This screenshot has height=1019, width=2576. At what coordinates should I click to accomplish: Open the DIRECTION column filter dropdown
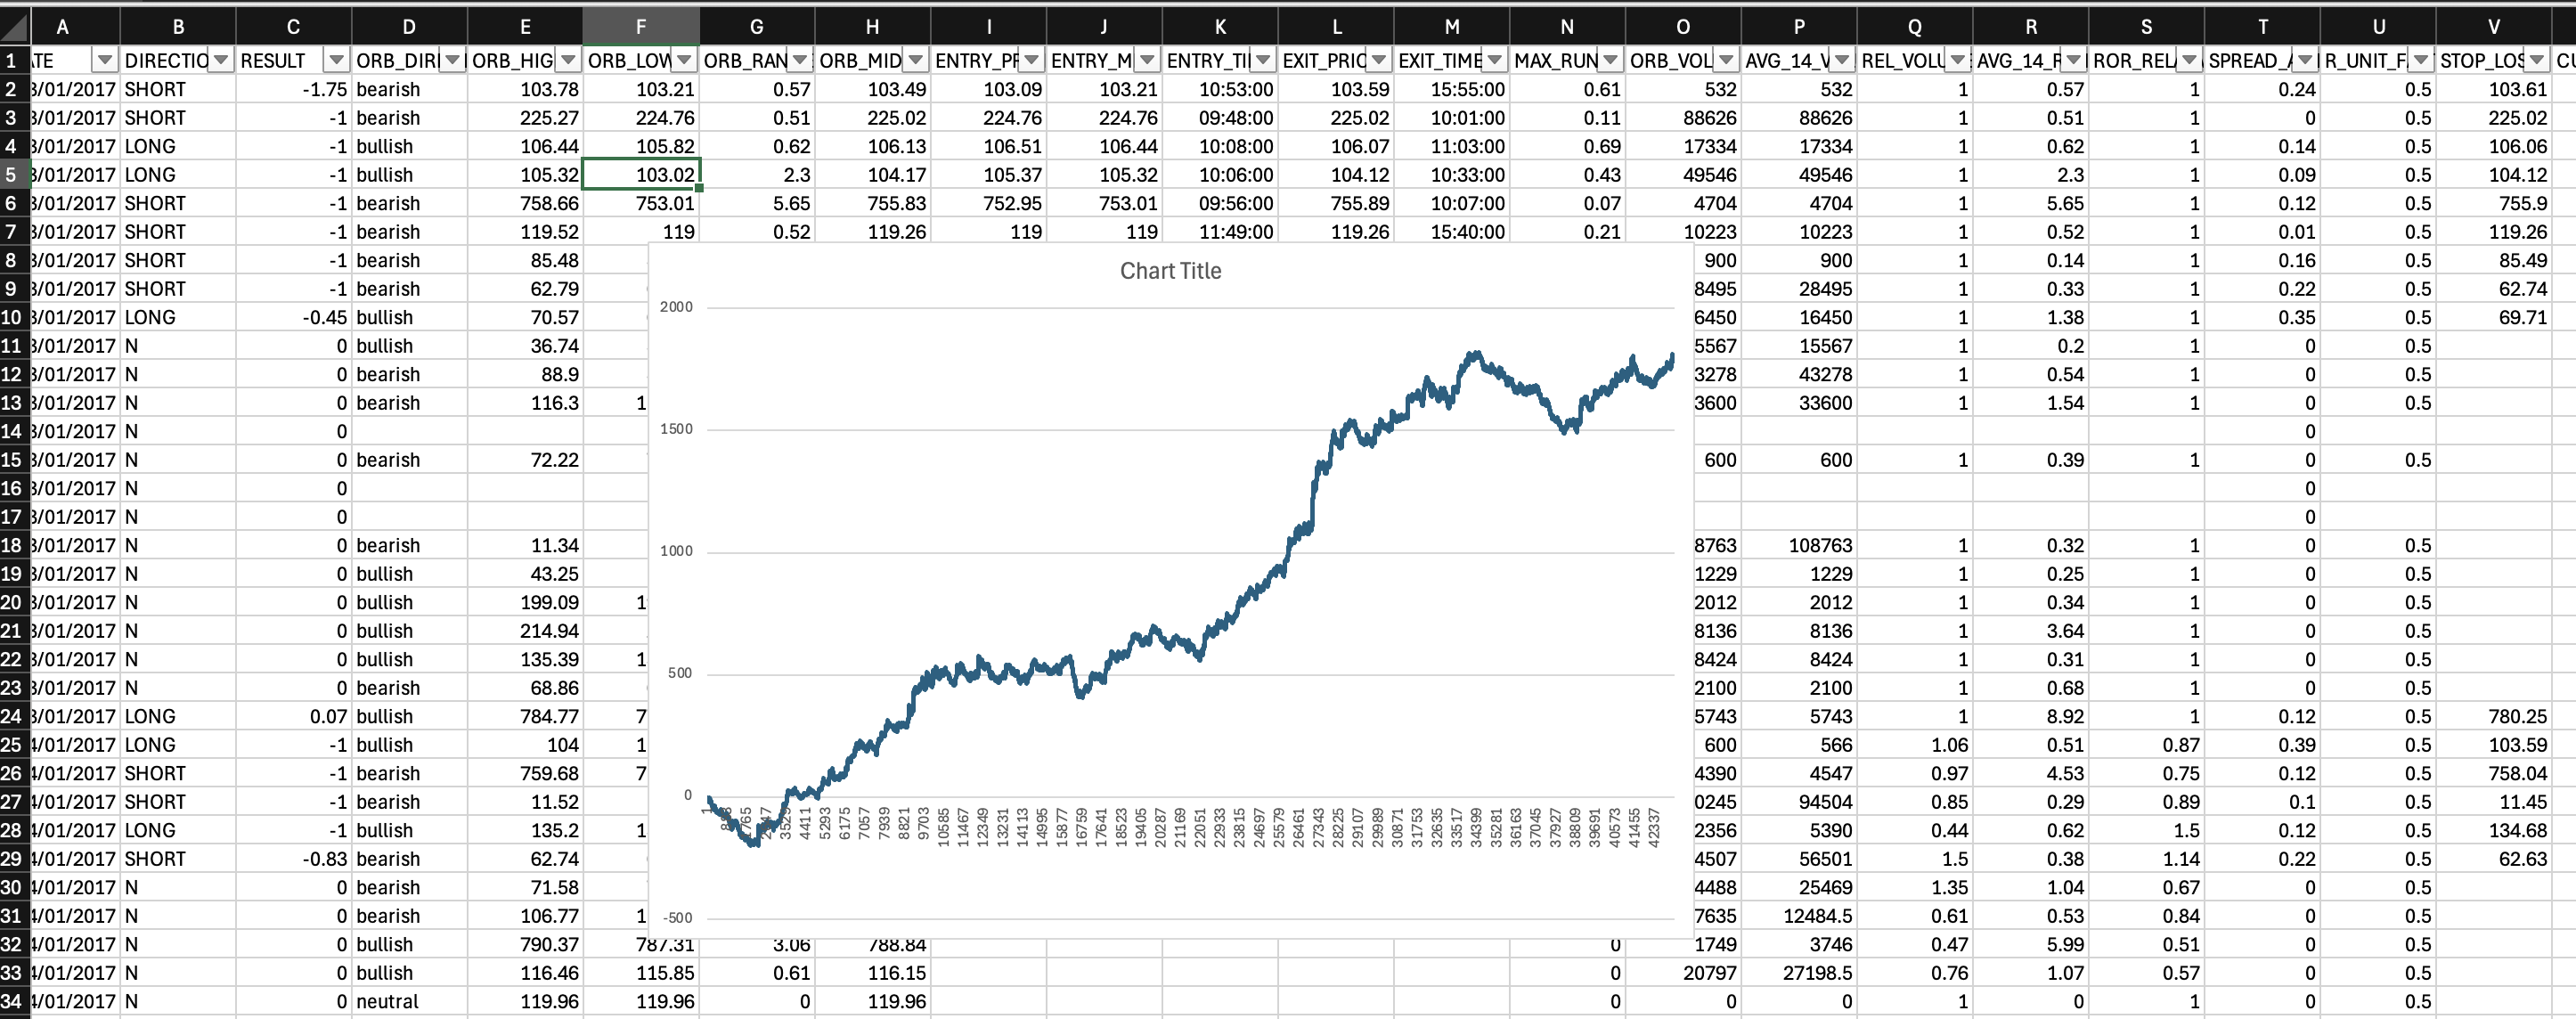coord(221,61)
